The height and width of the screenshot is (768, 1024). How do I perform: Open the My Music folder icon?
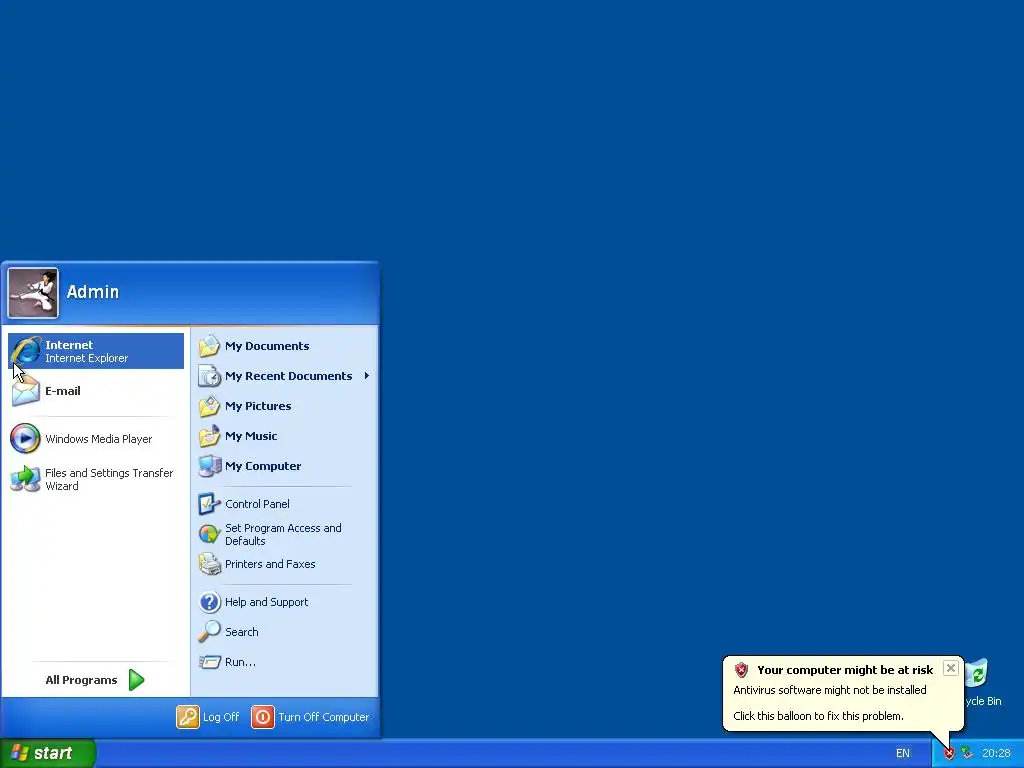210,436
